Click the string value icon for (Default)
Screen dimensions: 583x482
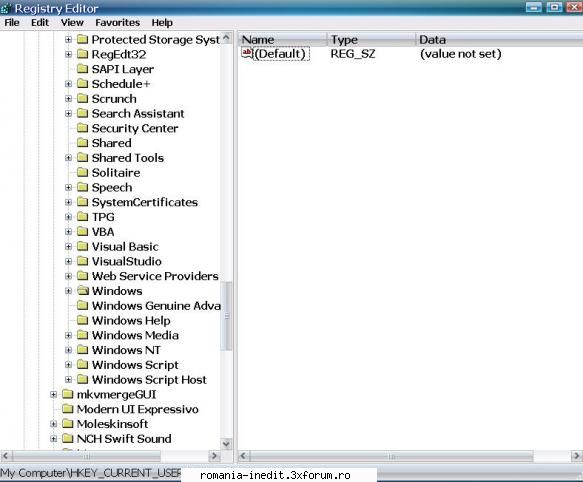tap(247, 54)
